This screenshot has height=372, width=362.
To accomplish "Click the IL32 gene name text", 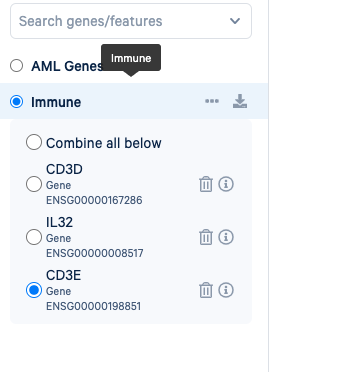I will tap(59, 222).
